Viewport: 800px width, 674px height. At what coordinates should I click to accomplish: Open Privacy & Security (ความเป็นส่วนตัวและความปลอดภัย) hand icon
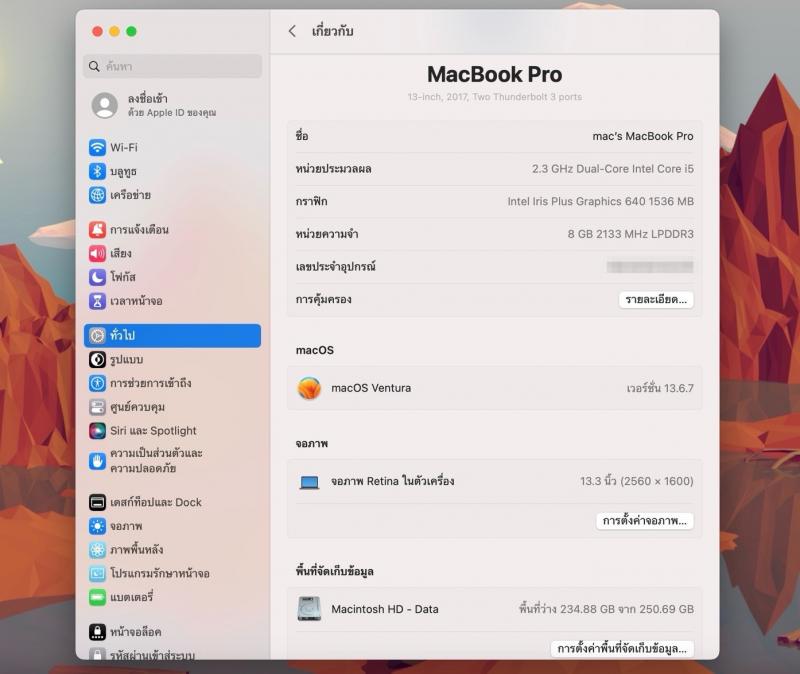(x=97, y=461)
